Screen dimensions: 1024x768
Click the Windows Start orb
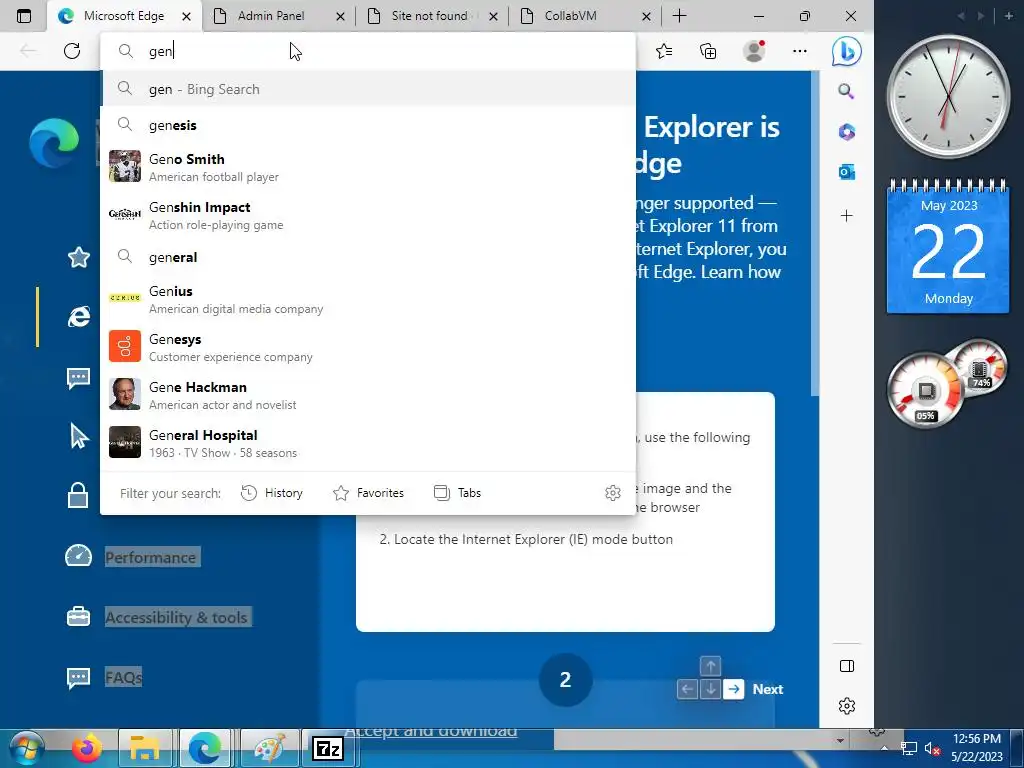point(26,748)
